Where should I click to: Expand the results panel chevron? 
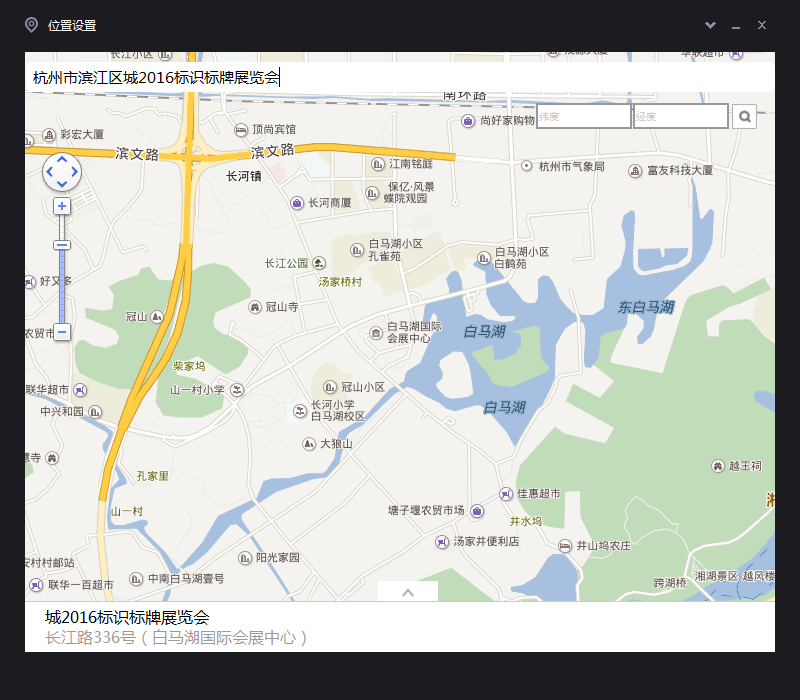(x=408, y=592)
